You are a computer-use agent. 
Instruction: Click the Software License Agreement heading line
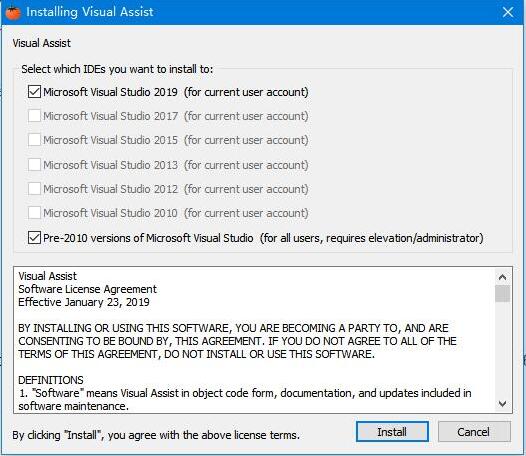87,289
